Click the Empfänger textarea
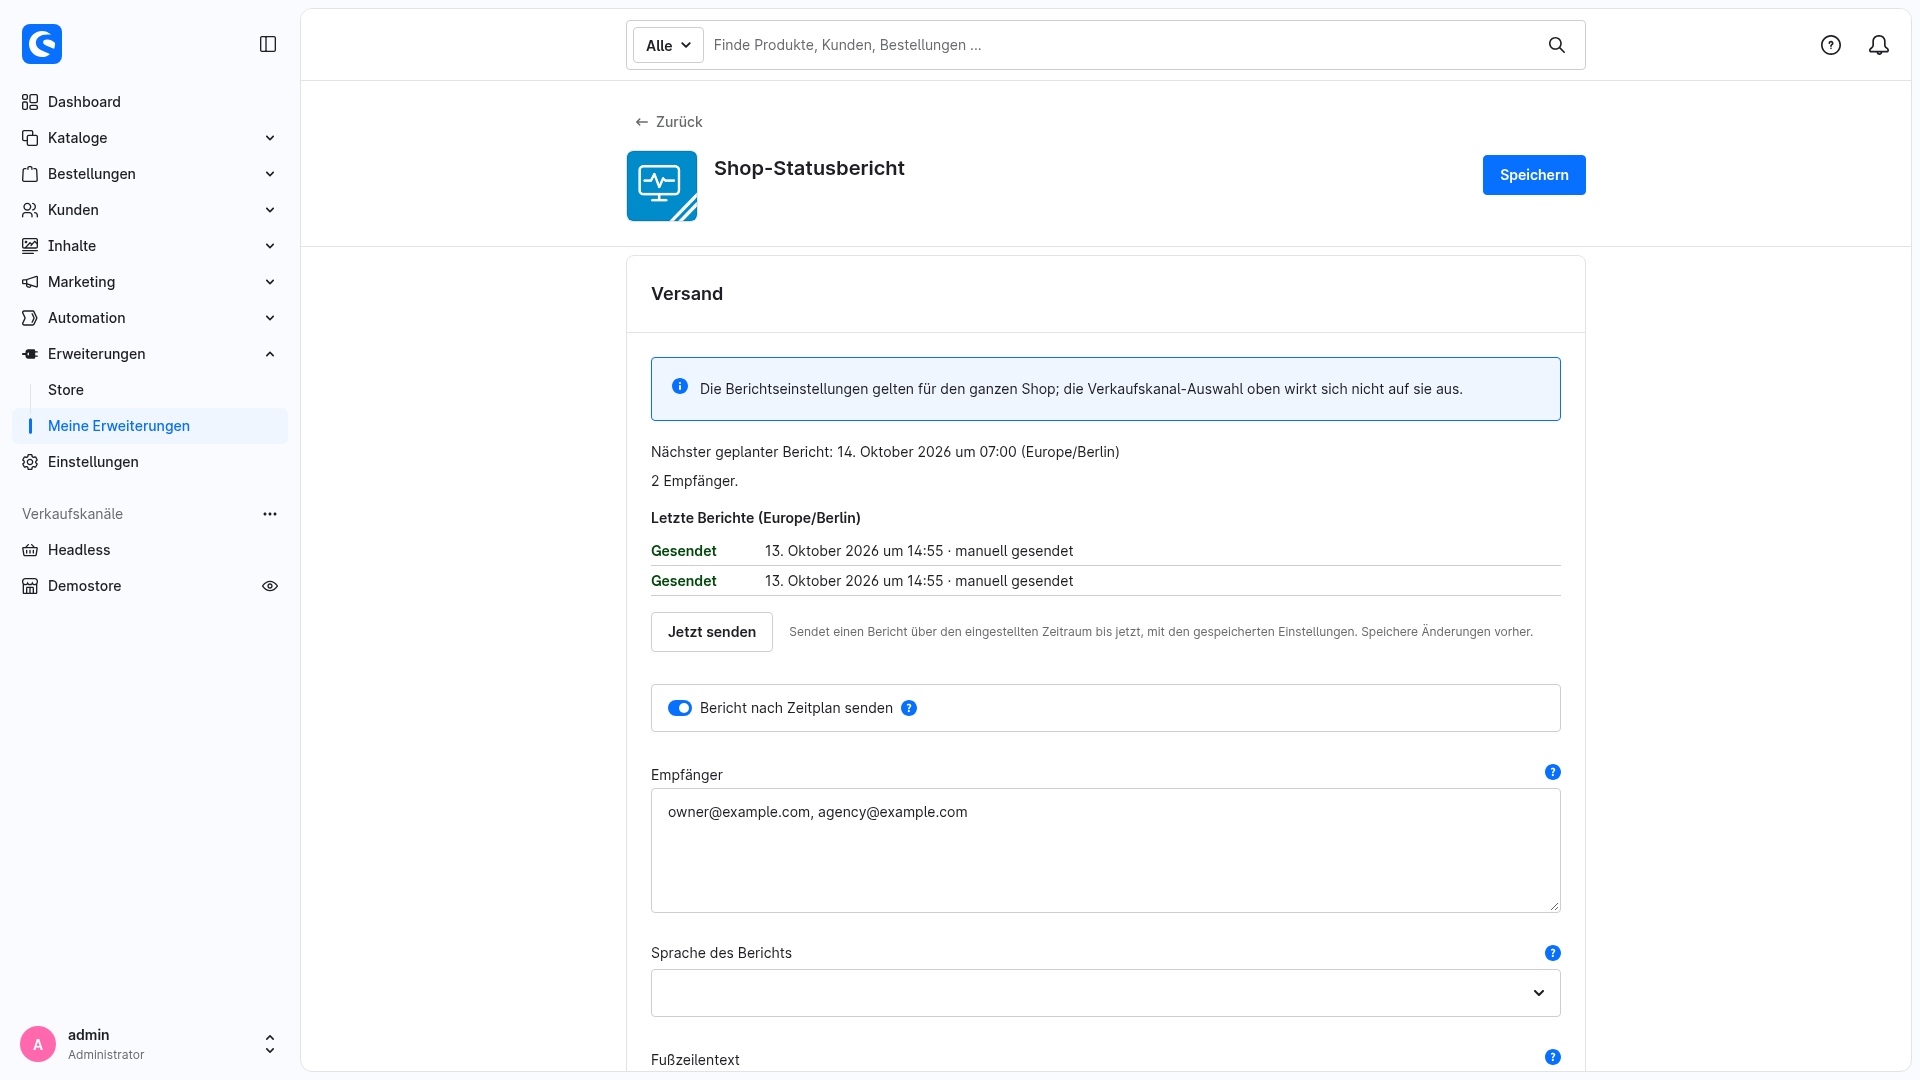1920x1080 pixels. click(x=1105, y=850)
